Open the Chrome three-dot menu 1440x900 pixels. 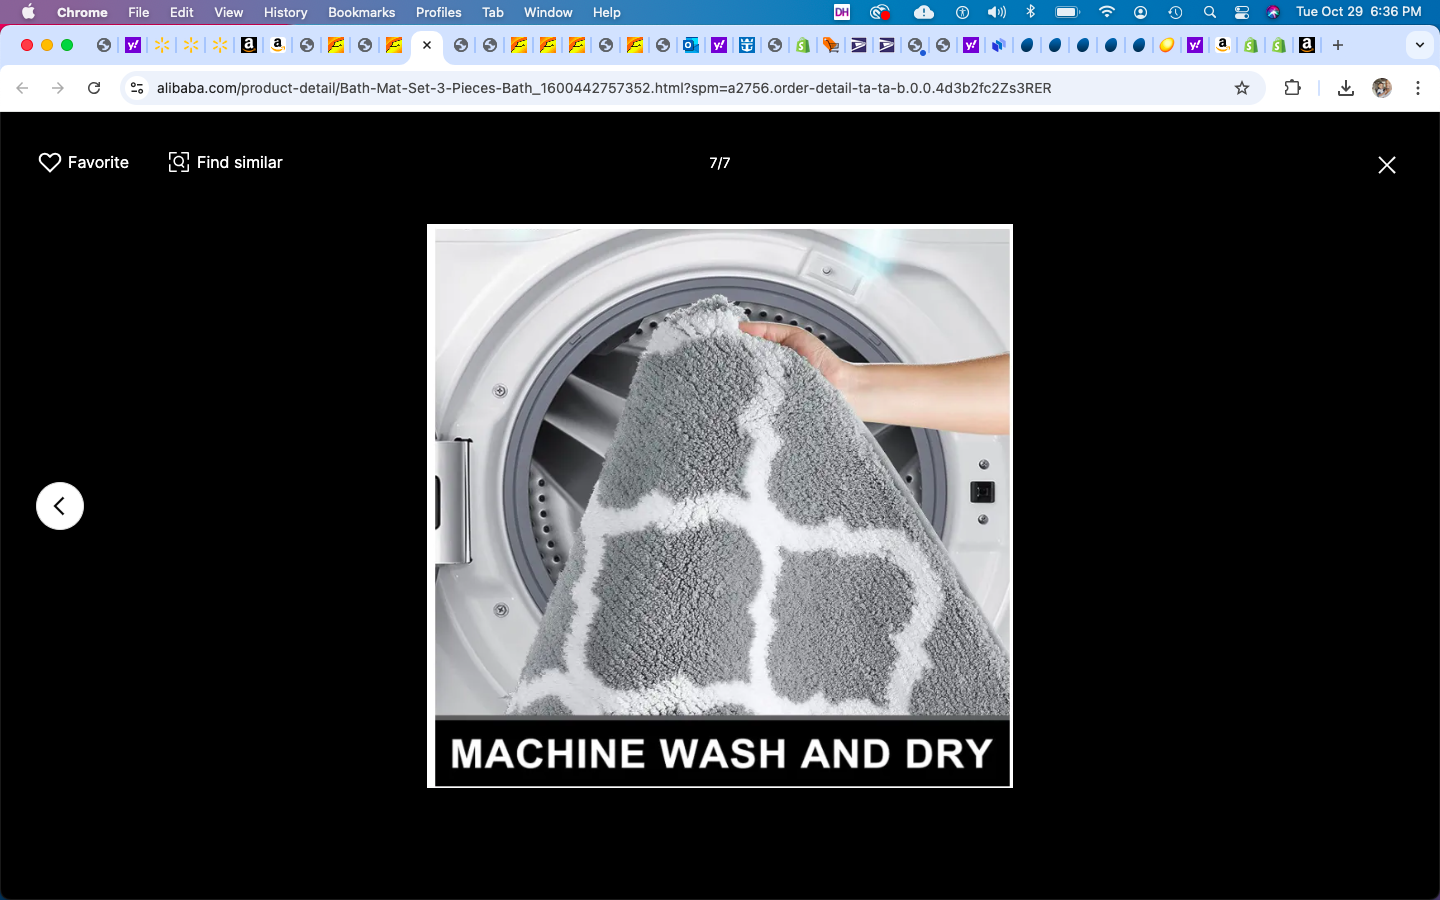coord(1418,88)
